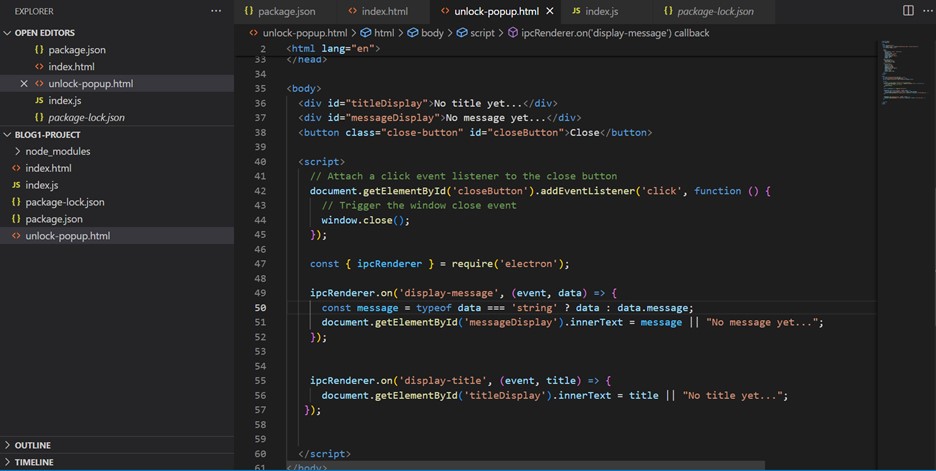
Task: Select the script breadcrumb item
Action: [x=481, y=33]
